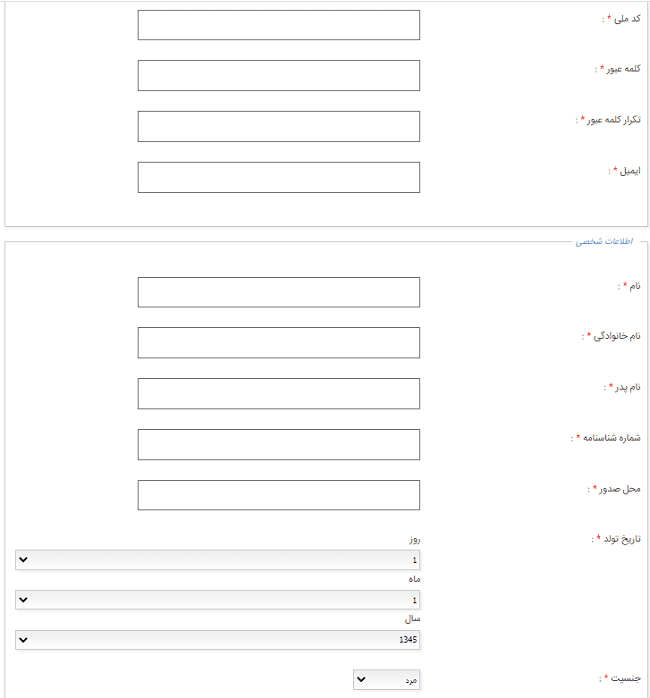Select the father's name (نام پدر) field
650x698 pixels.
tap(279, 394)
